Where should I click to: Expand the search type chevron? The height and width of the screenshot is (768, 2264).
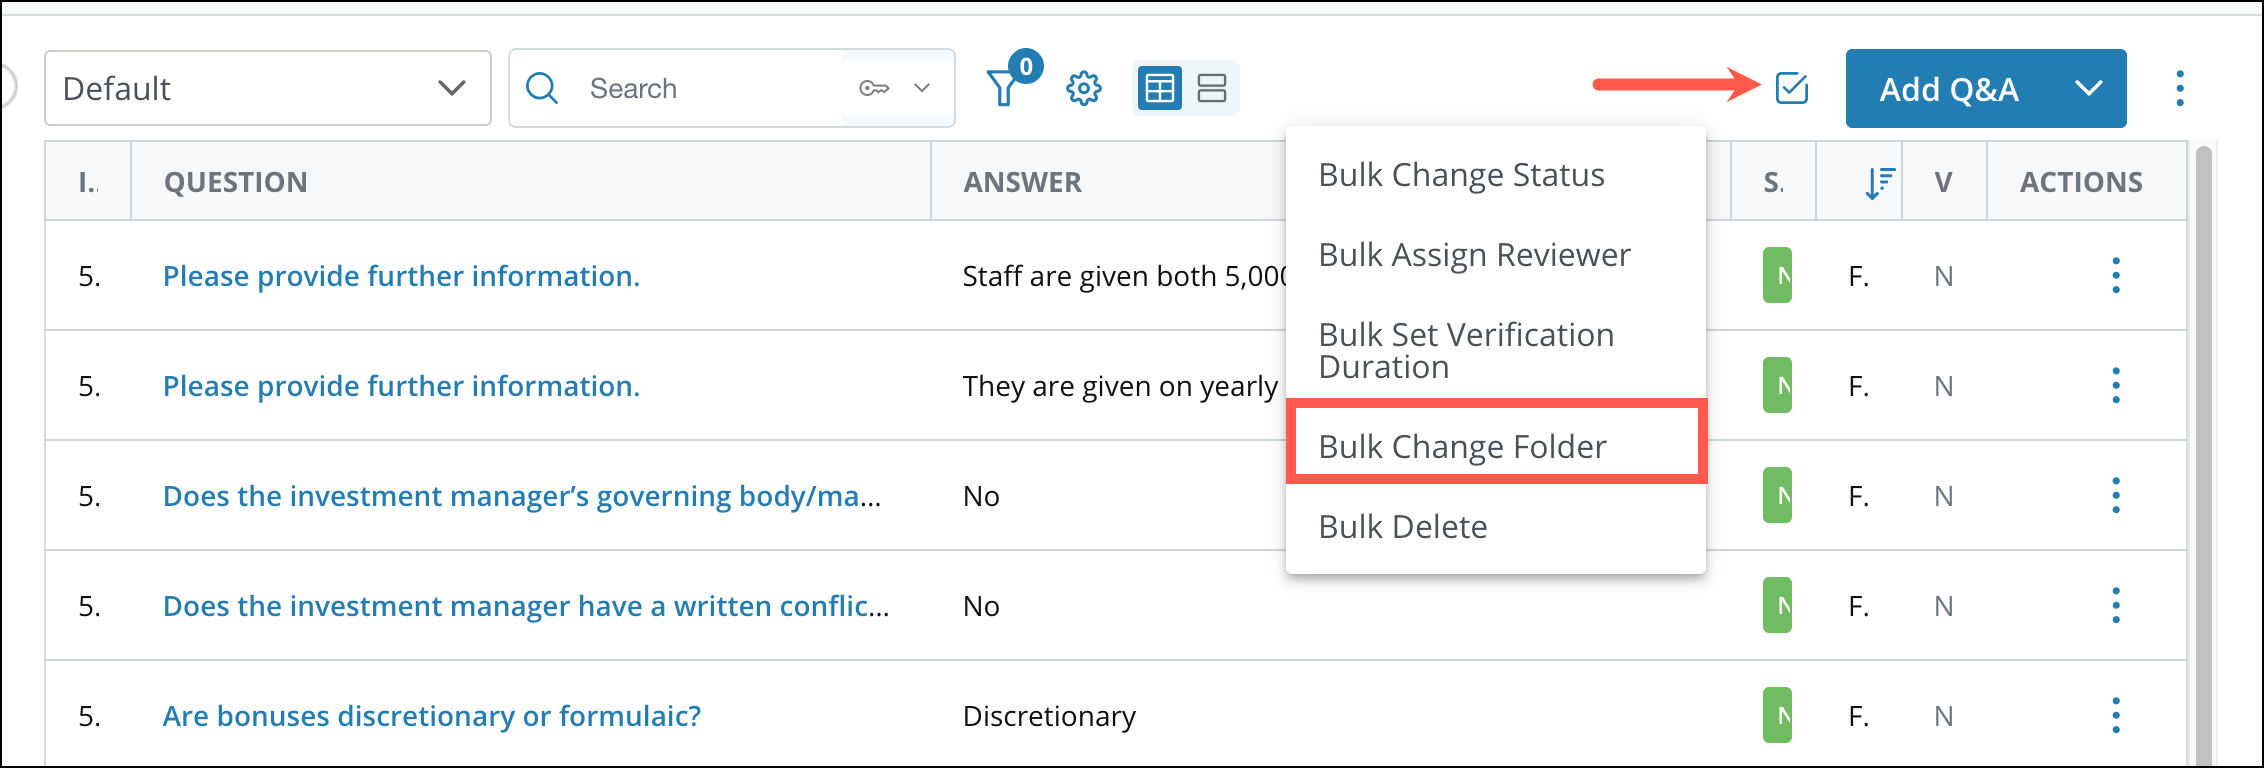(922, 88)
